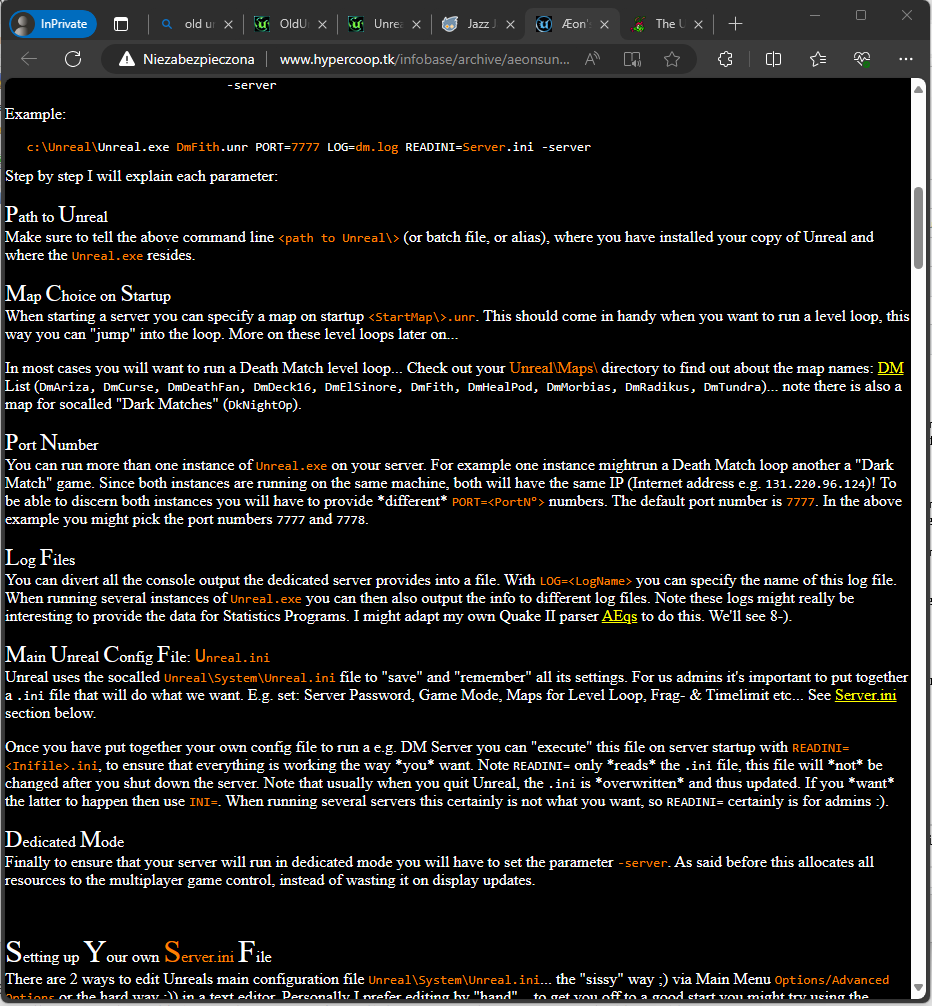Click the vertical scrollbar thumb

point(919,228)
